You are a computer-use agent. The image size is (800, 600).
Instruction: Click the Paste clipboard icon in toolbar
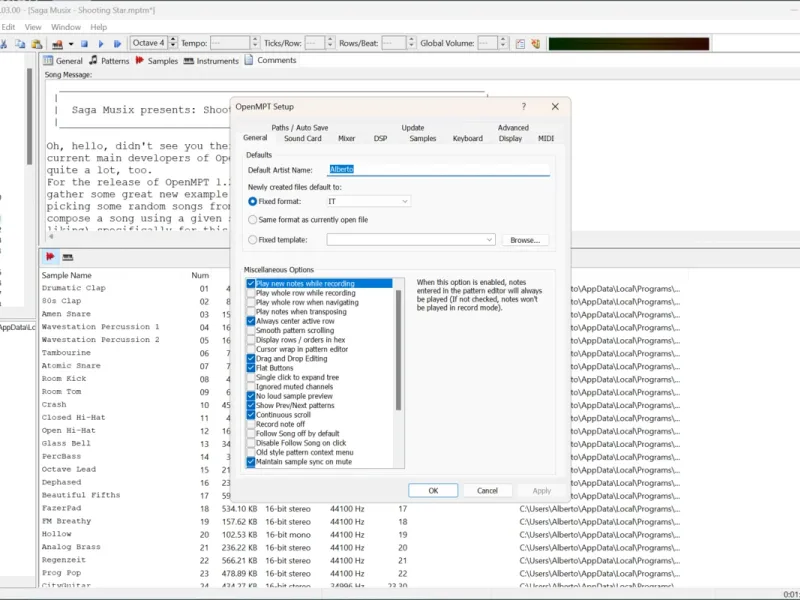pyautogui.click(x=36, y=44)
